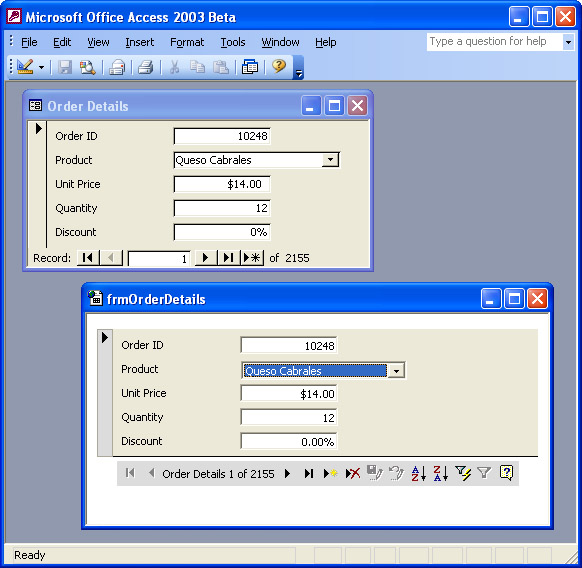Click Discount field in frmOrderDetails
The height and width of the screenshot is (568, 582).
289,441
